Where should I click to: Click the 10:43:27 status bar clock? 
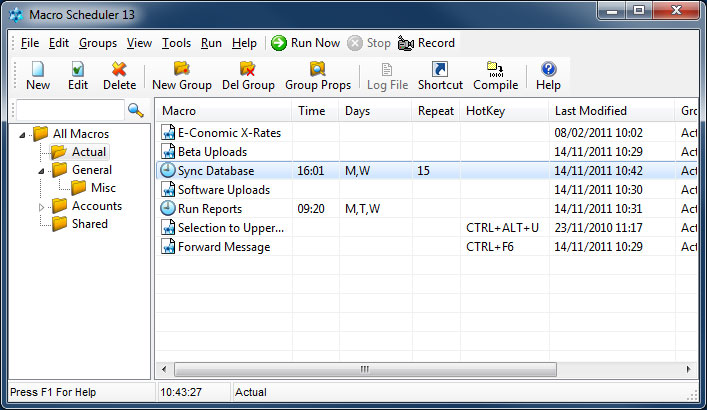coord(181,392)
